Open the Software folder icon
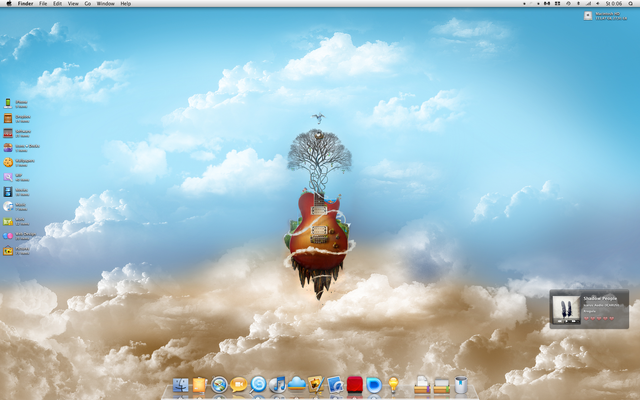 click(x=8, y=133)
